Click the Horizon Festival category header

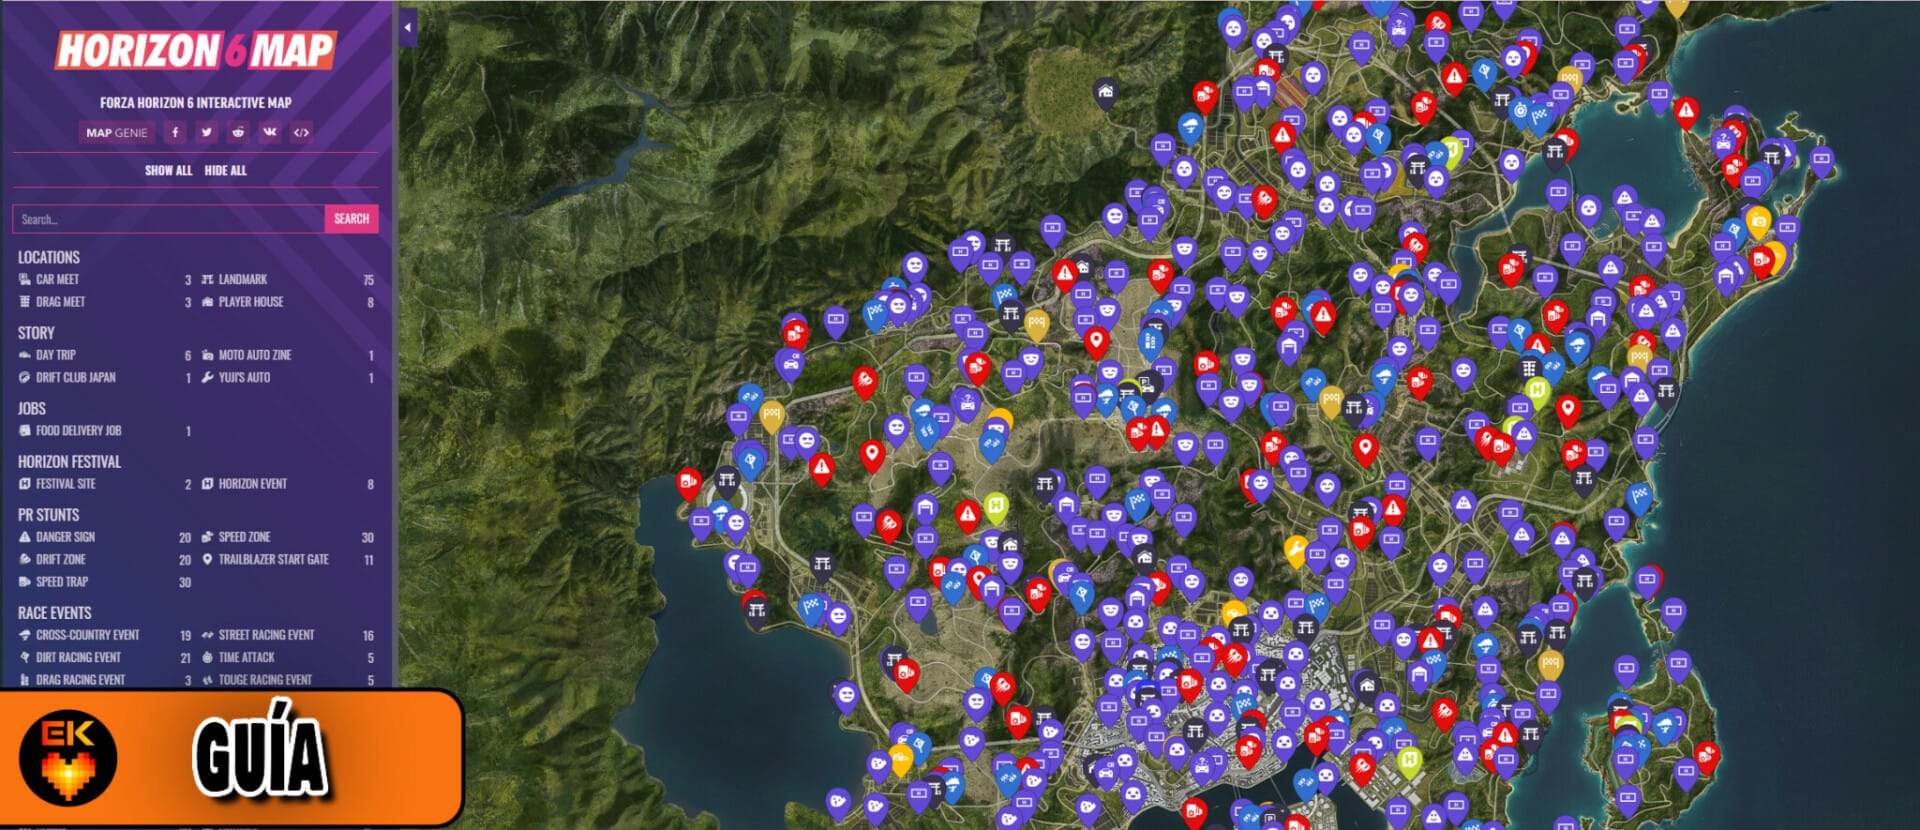[x=69, y=462]
